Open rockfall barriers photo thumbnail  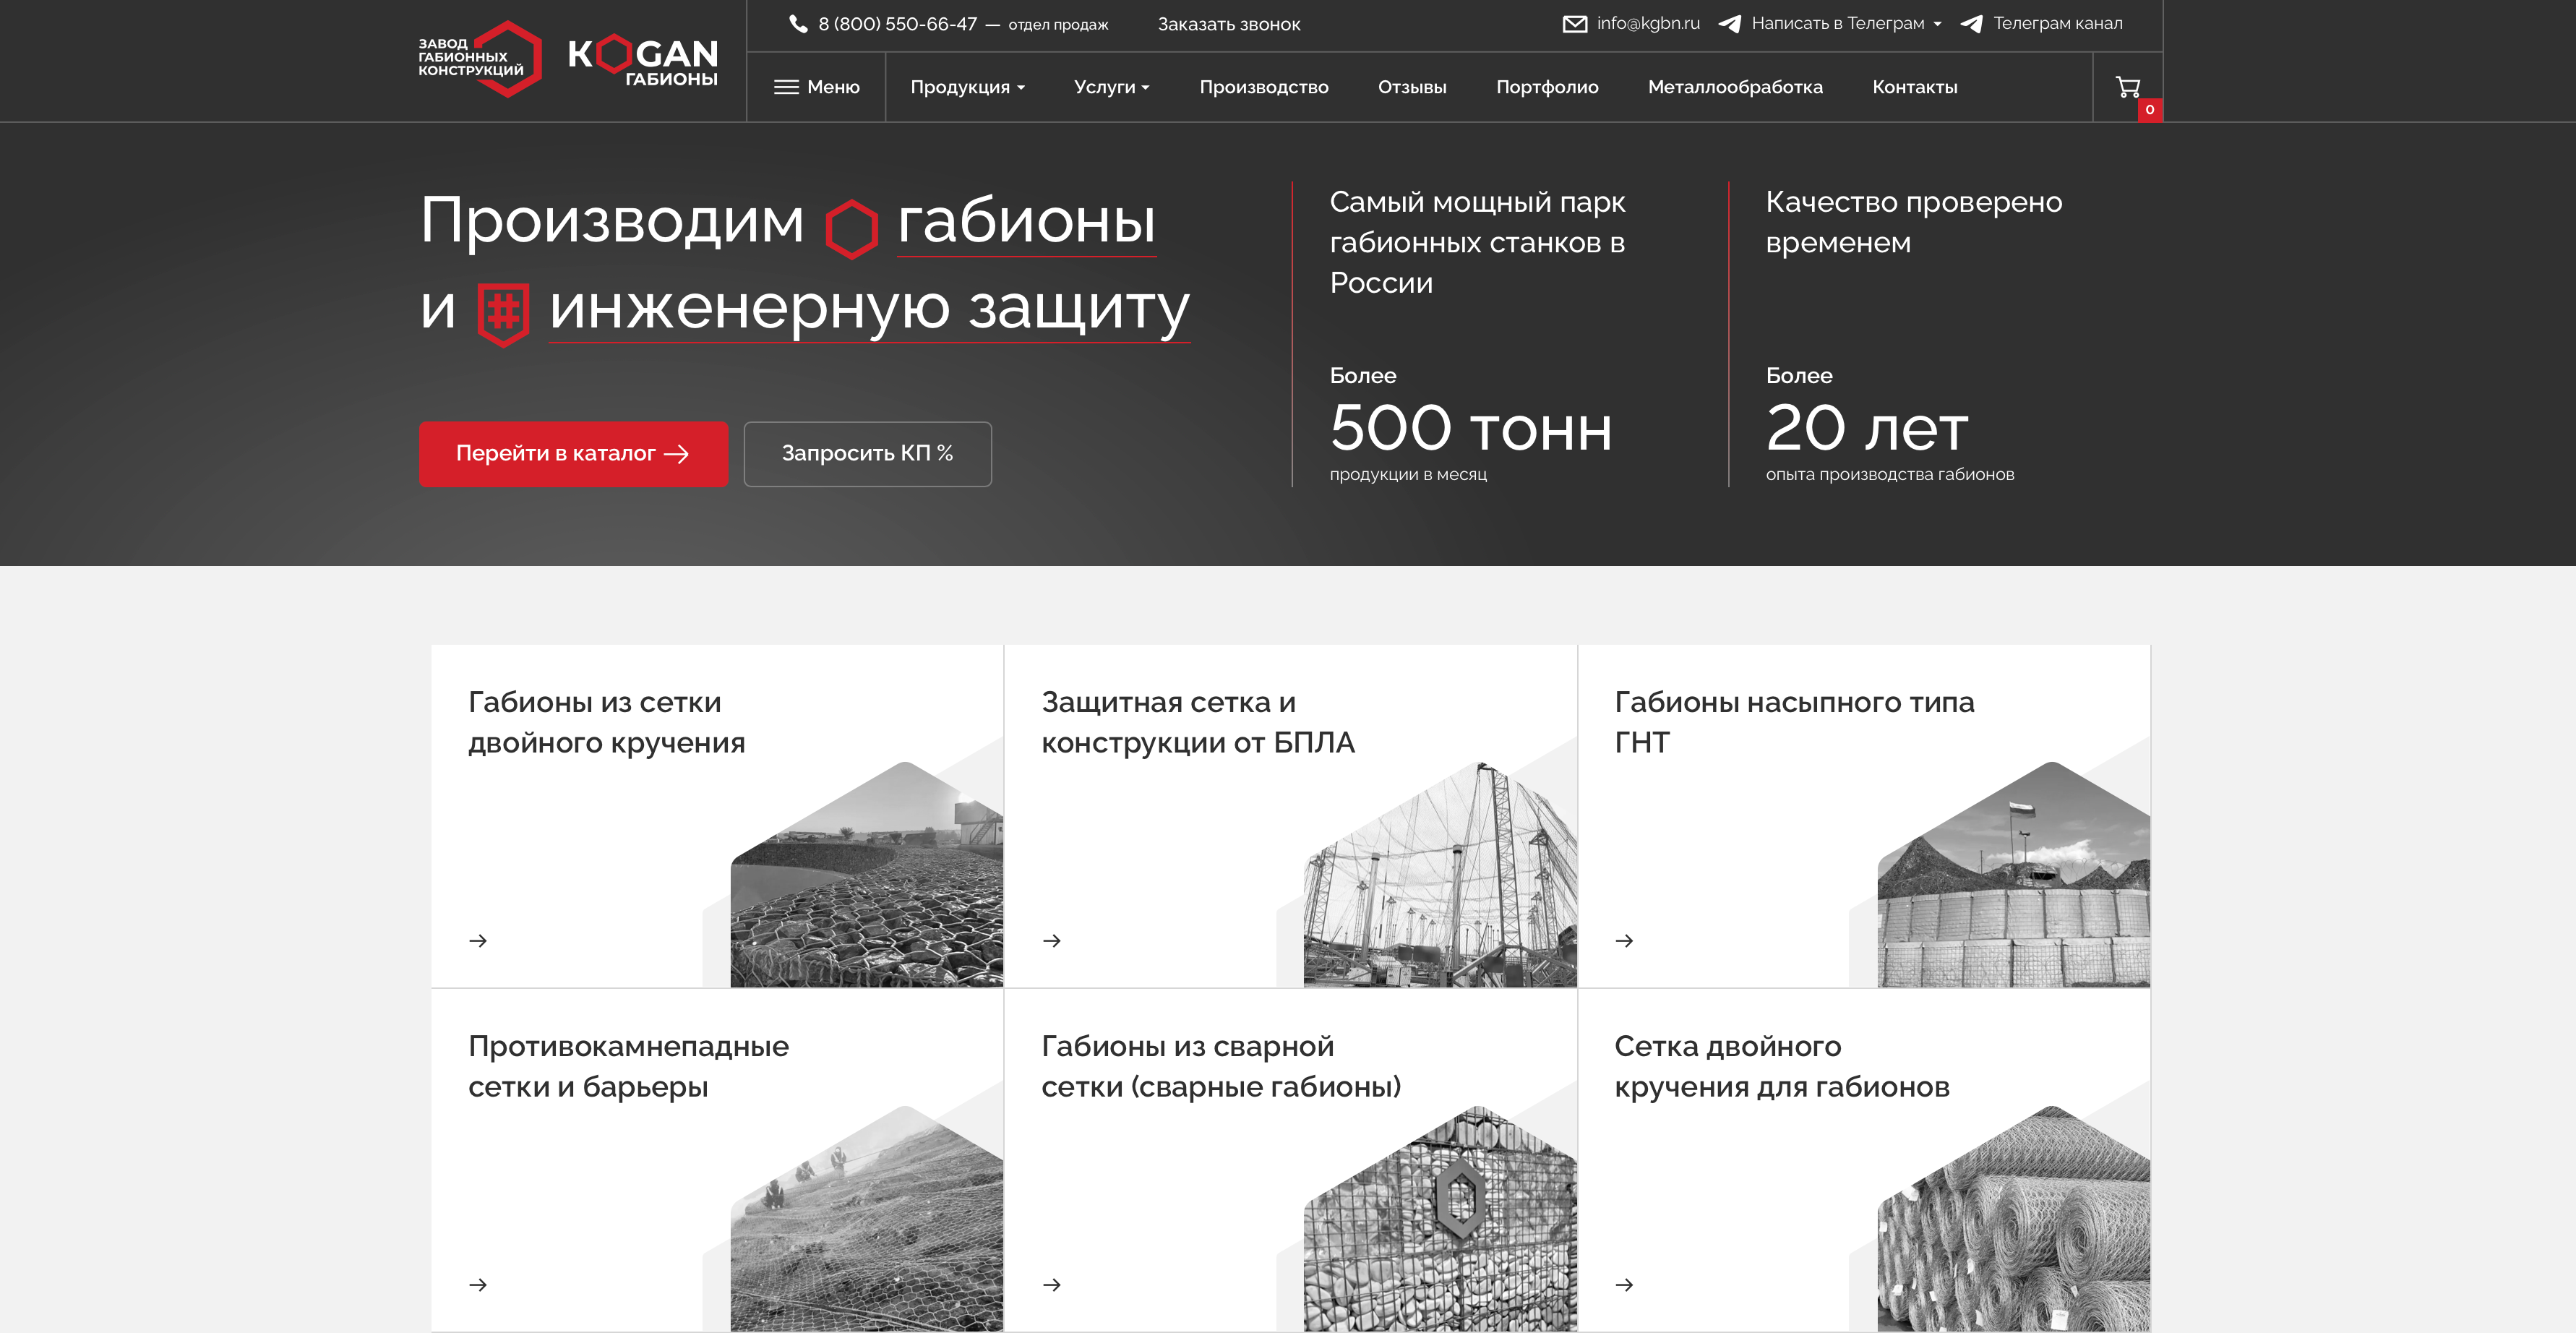tap(866, 1218)
